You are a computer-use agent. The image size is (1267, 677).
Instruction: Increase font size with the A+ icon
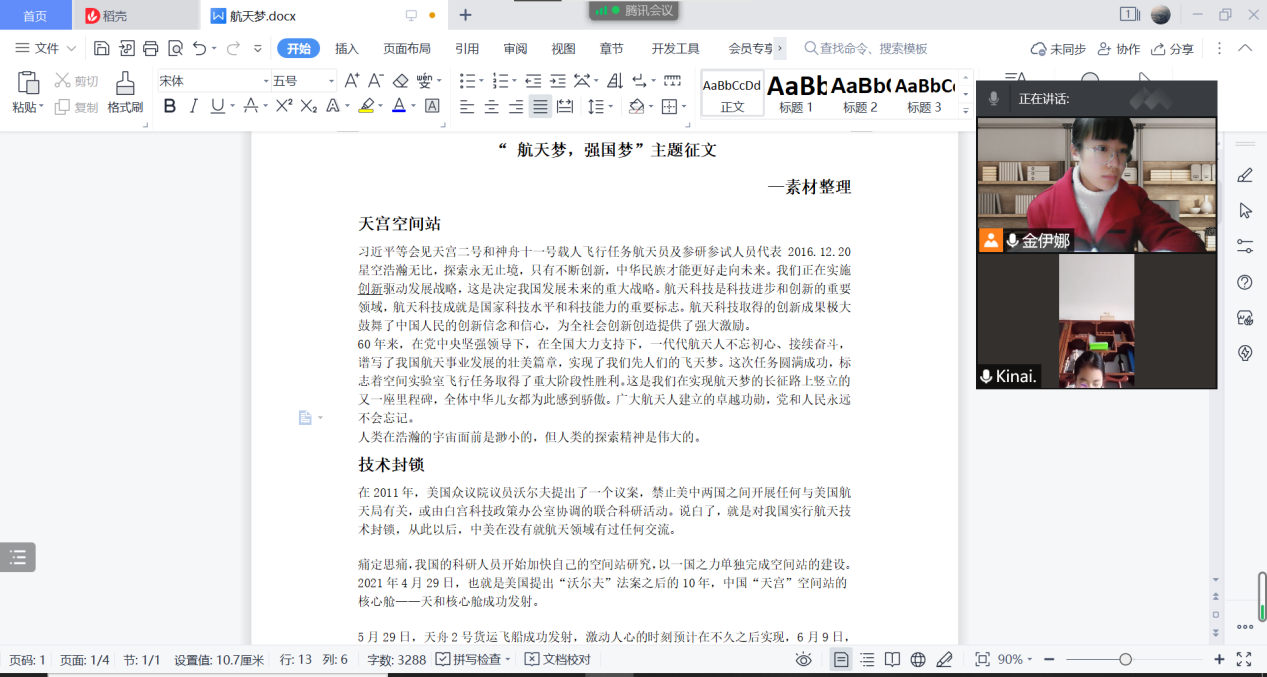coord(351,81)
